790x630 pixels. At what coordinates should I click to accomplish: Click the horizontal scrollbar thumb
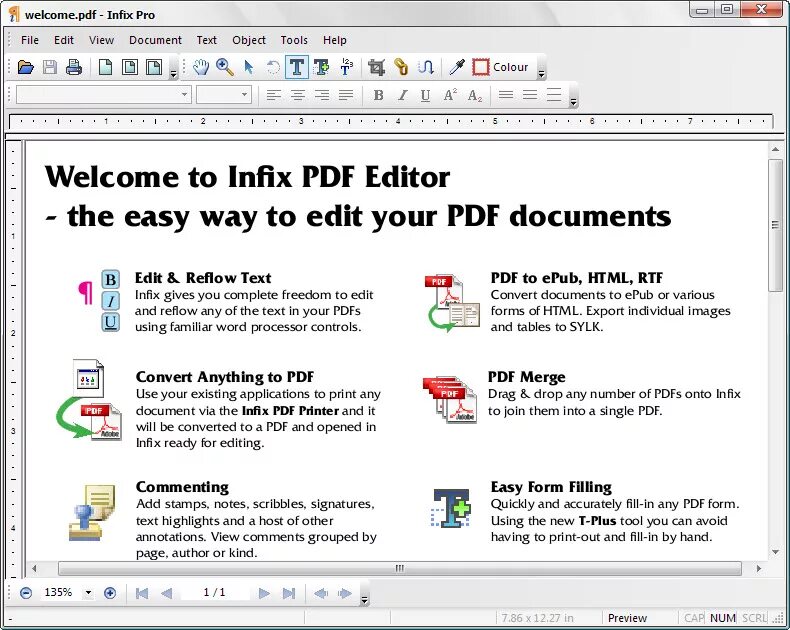[x=400, y=569]
